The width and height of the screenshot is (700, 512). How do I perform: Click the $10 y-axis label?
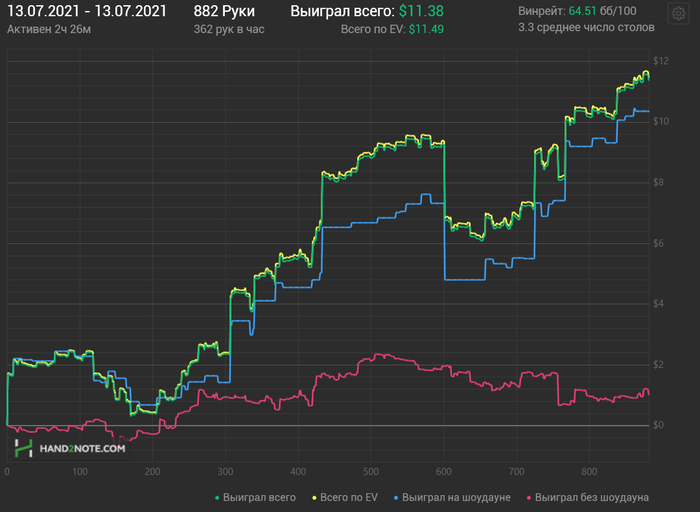[x=661, y=121]
